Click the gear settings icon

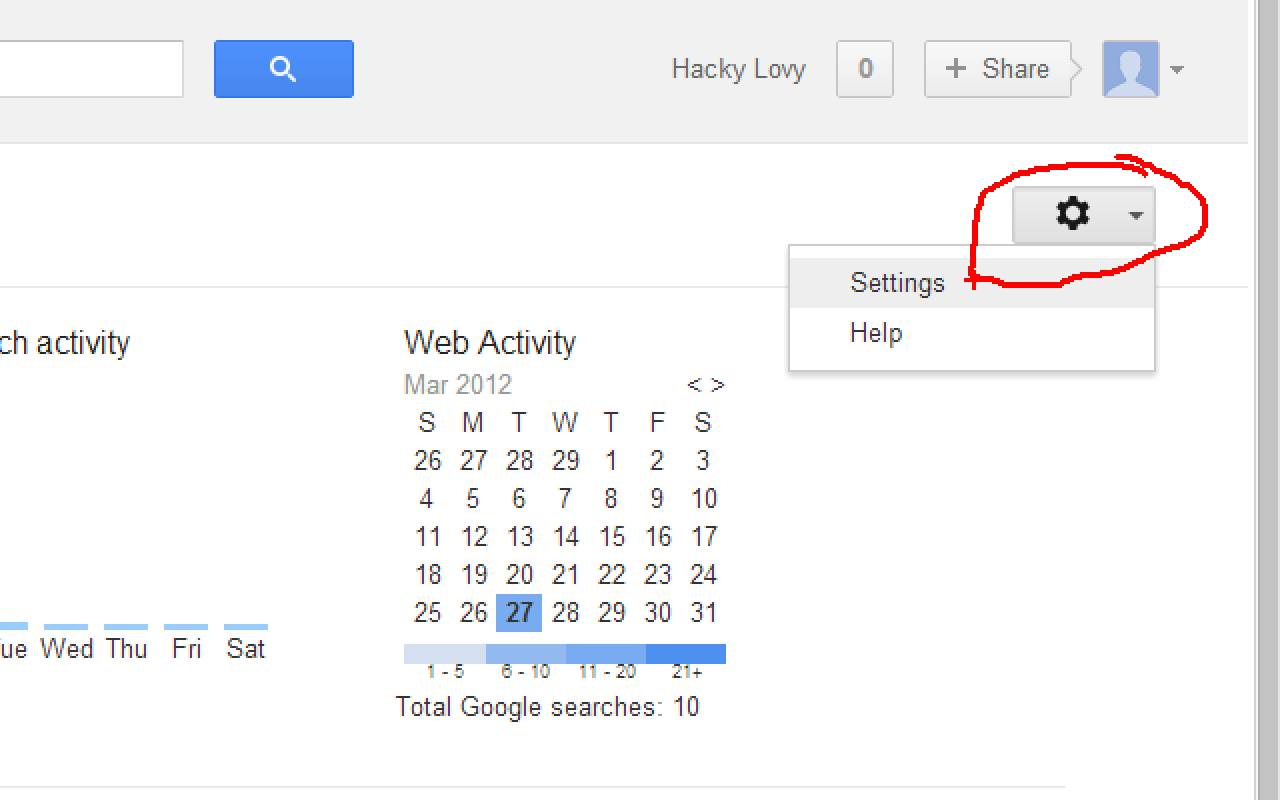coord(1072,214)
